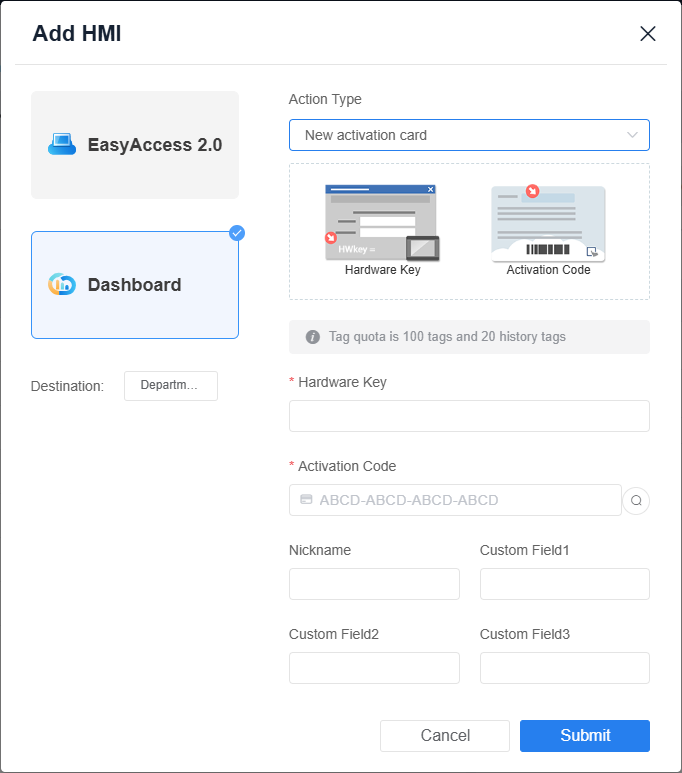Click the Nickname text field
Image resolution: width=682 pixels, height=773 pixels.
[x=374, y=584]
